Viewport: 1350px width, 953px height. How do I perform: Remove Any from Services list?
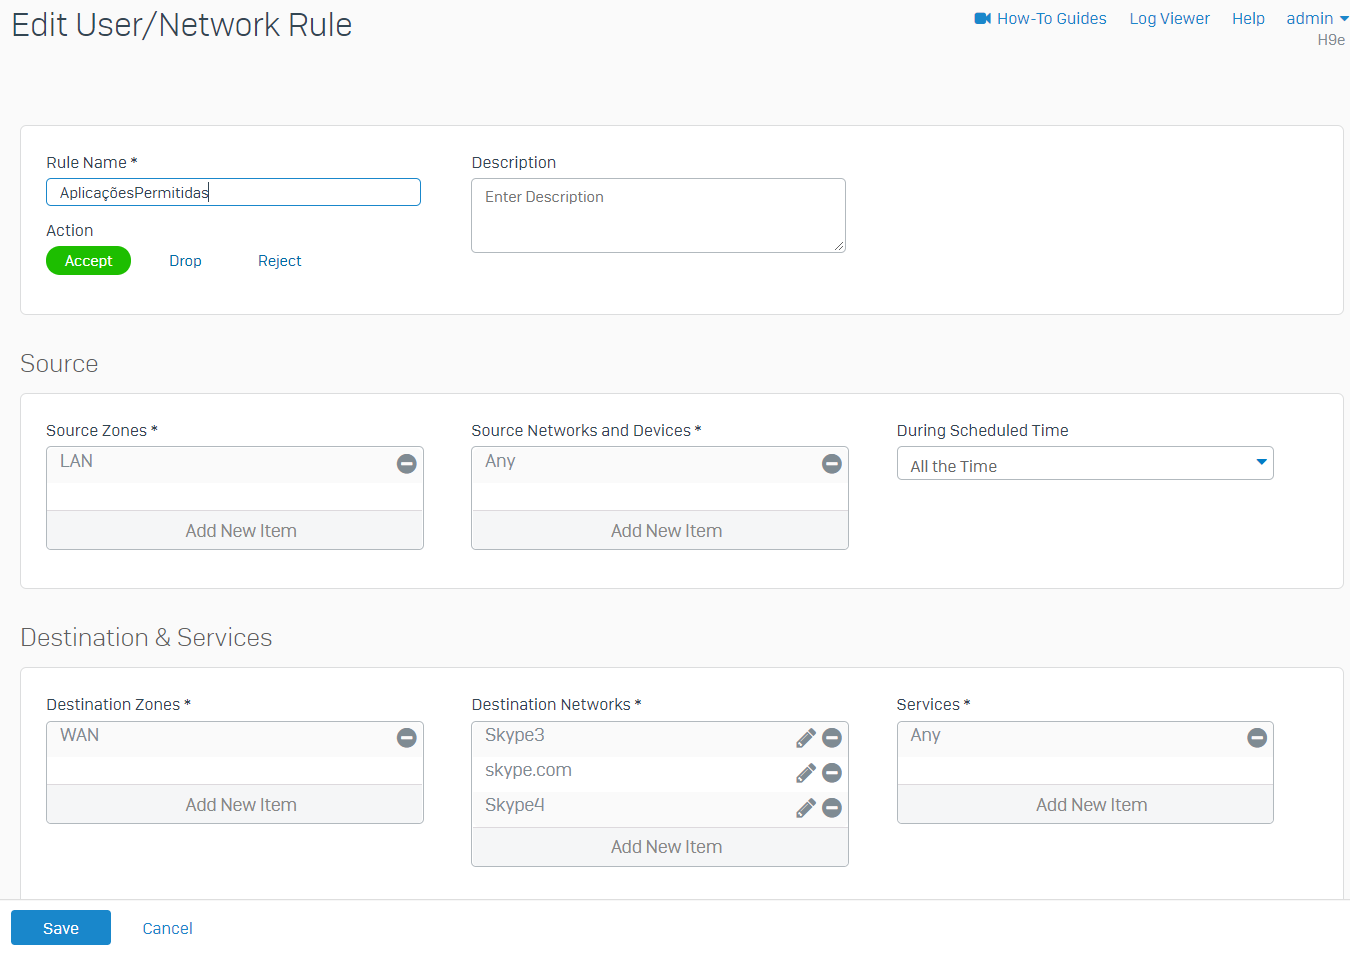pos(1257,738)
